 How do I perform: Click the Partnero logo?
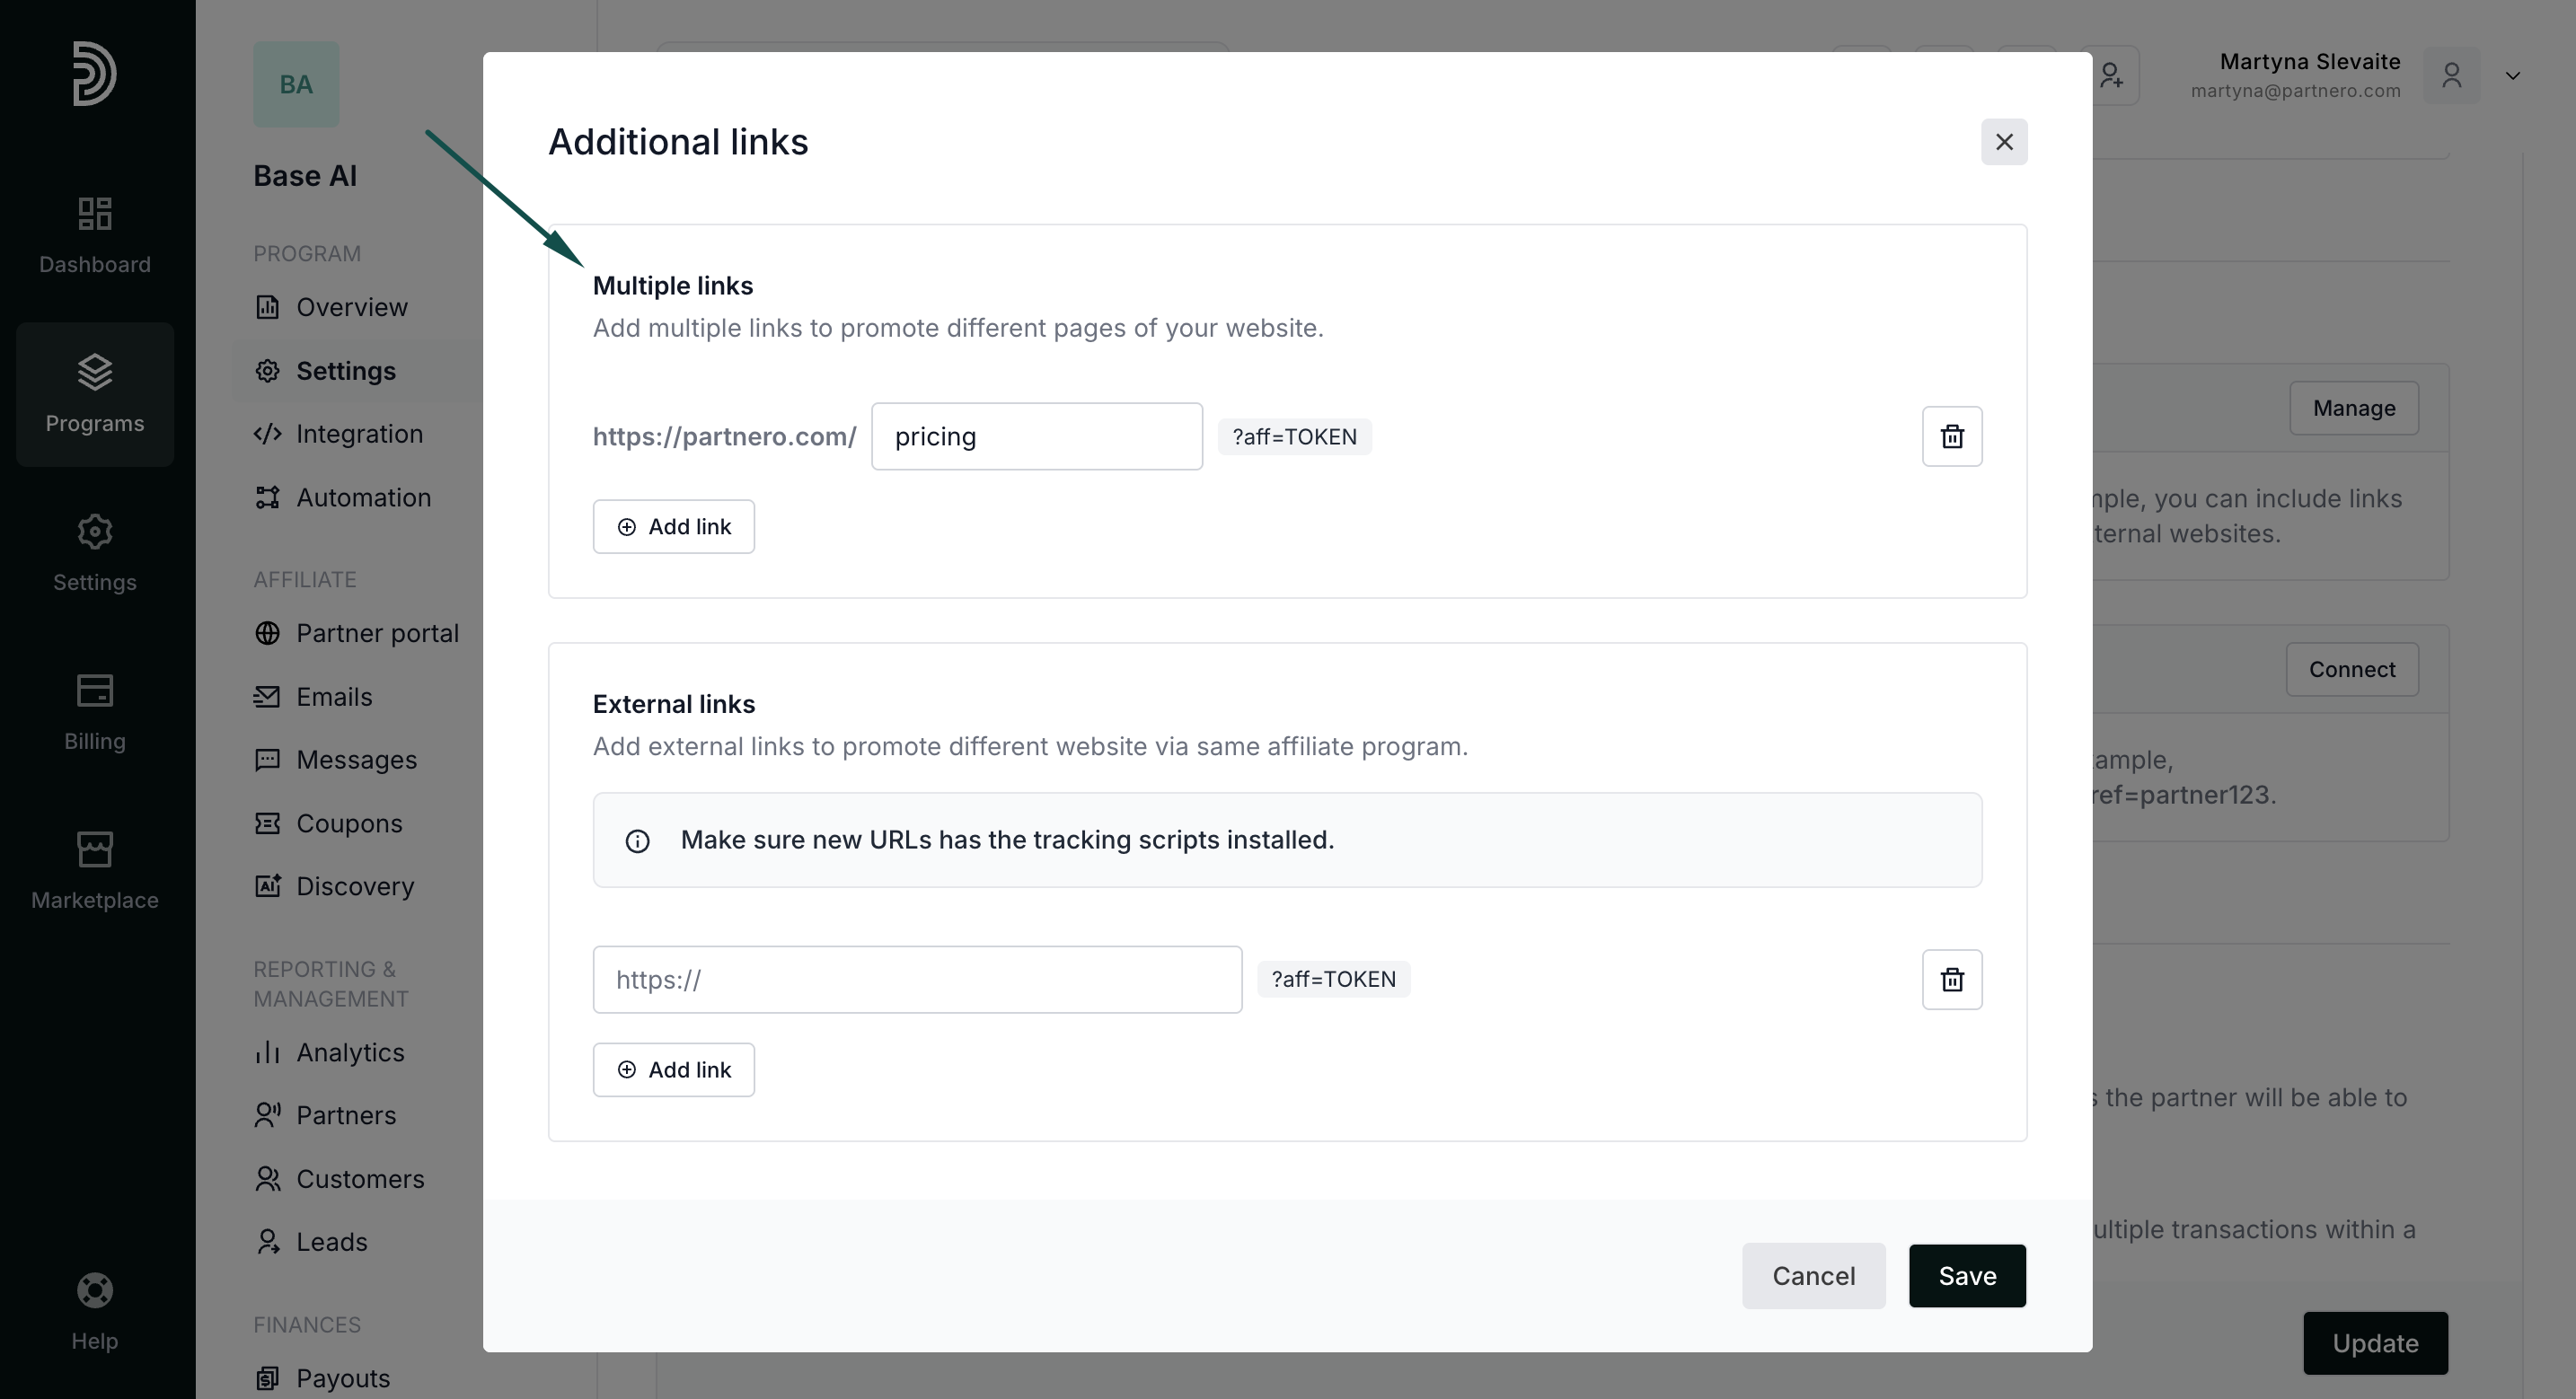[x=95, y=73]
